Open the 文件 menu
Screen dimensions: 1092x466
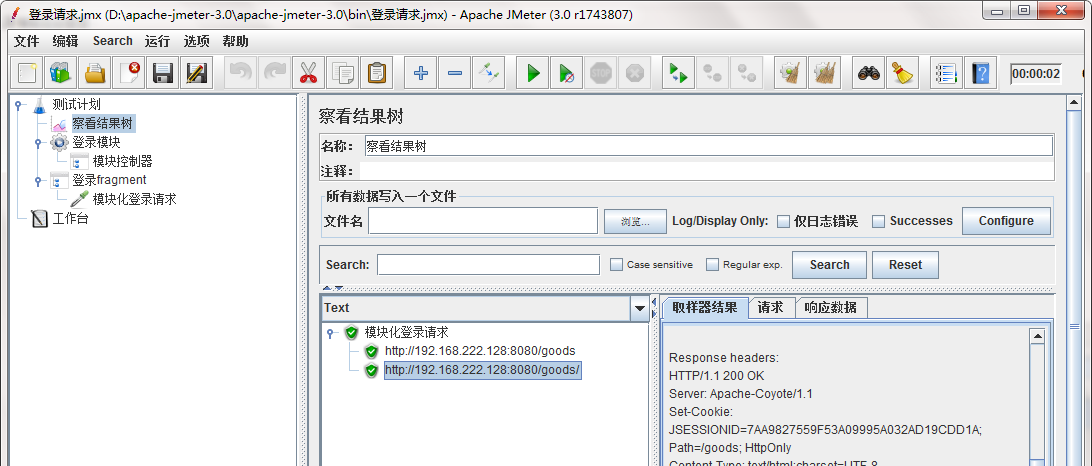tap(26, 41)
